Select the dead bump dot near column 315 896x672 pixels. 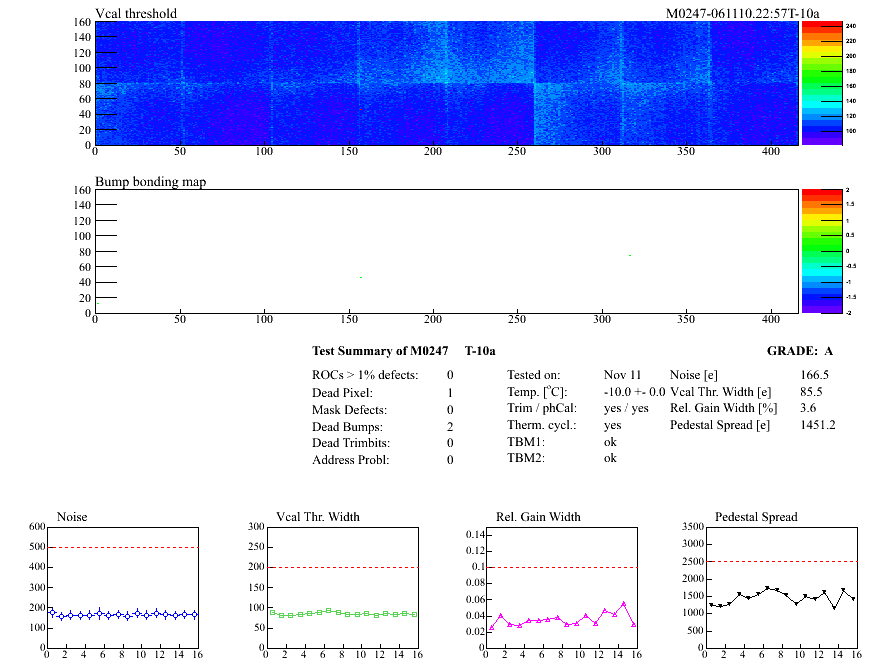tap(630, 256)
